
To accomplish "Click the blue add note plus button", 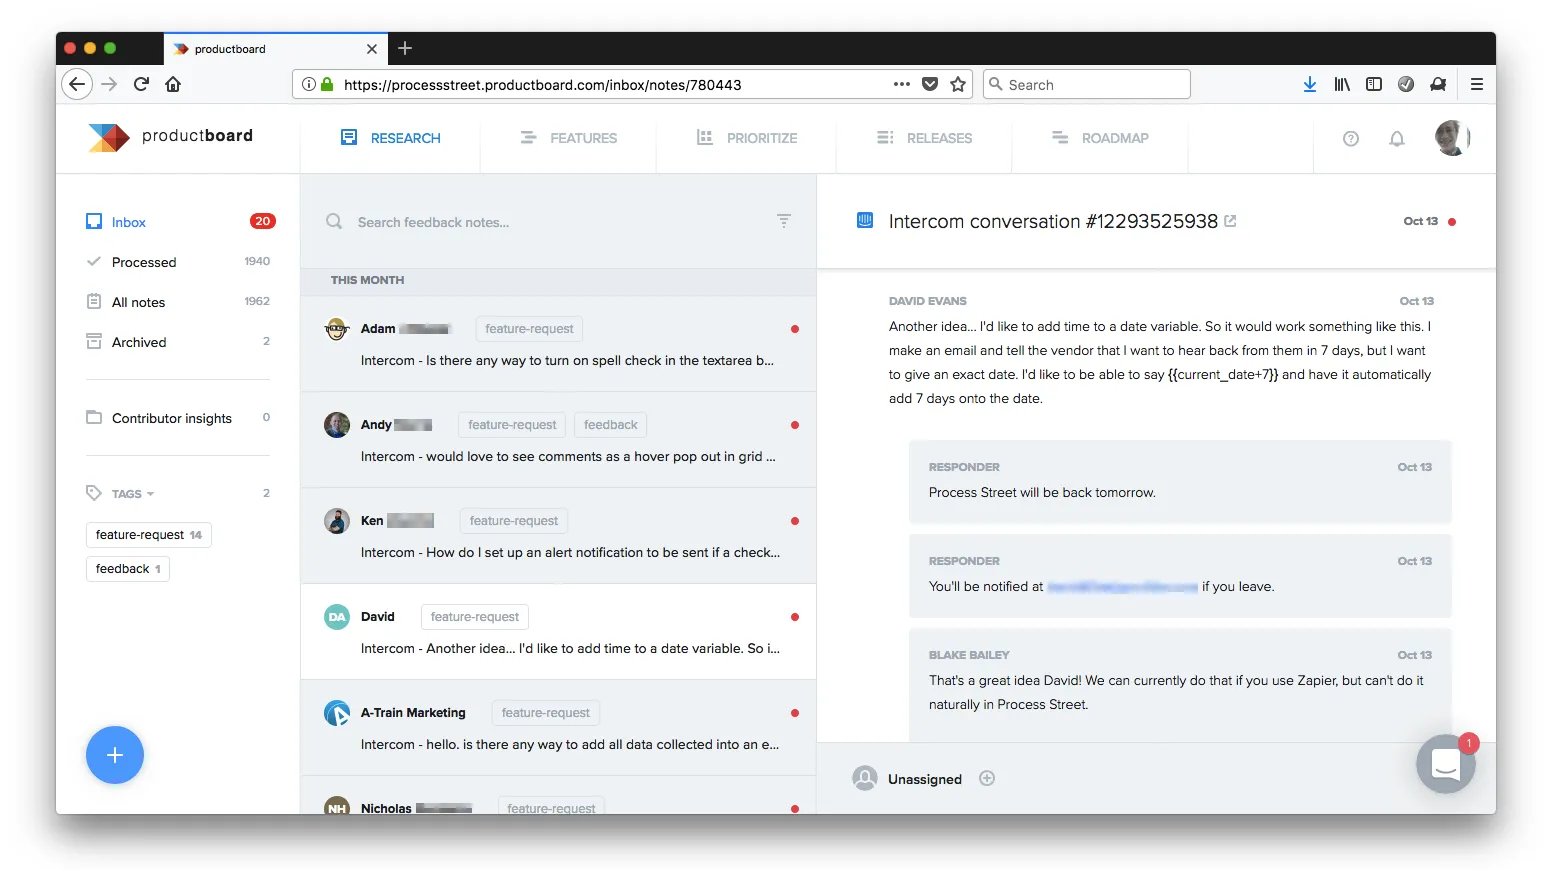I will pos(115,755).
